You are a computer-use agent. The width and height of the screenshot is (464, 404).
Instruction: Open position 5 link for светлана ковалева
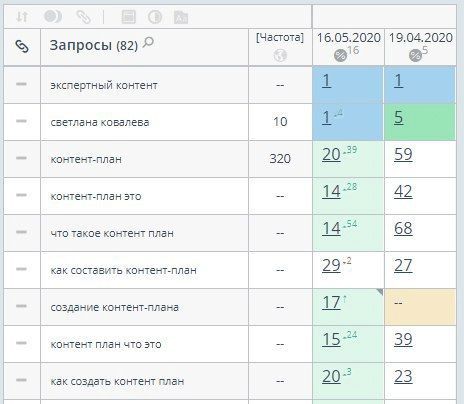[399, 118]
